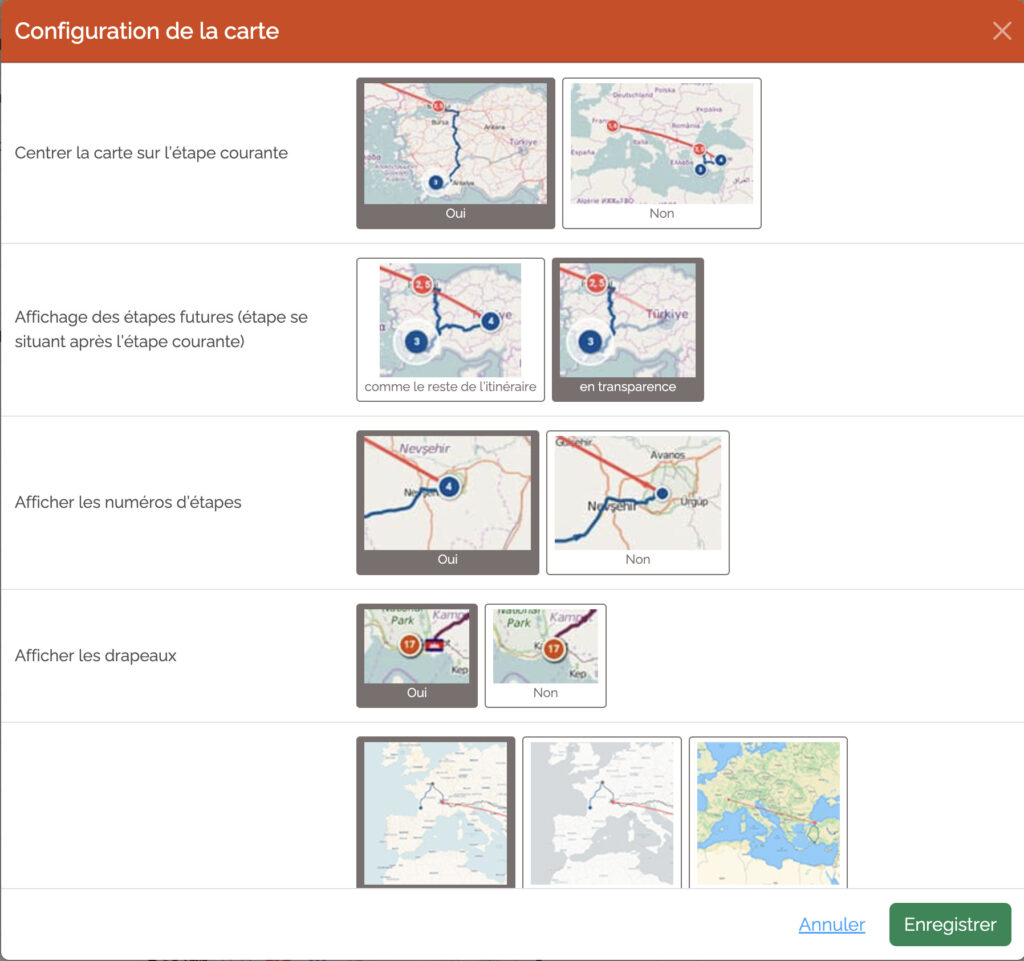Select the light blue map style
This screenshot has width=1024, height=961.
[x=435, y=812]
